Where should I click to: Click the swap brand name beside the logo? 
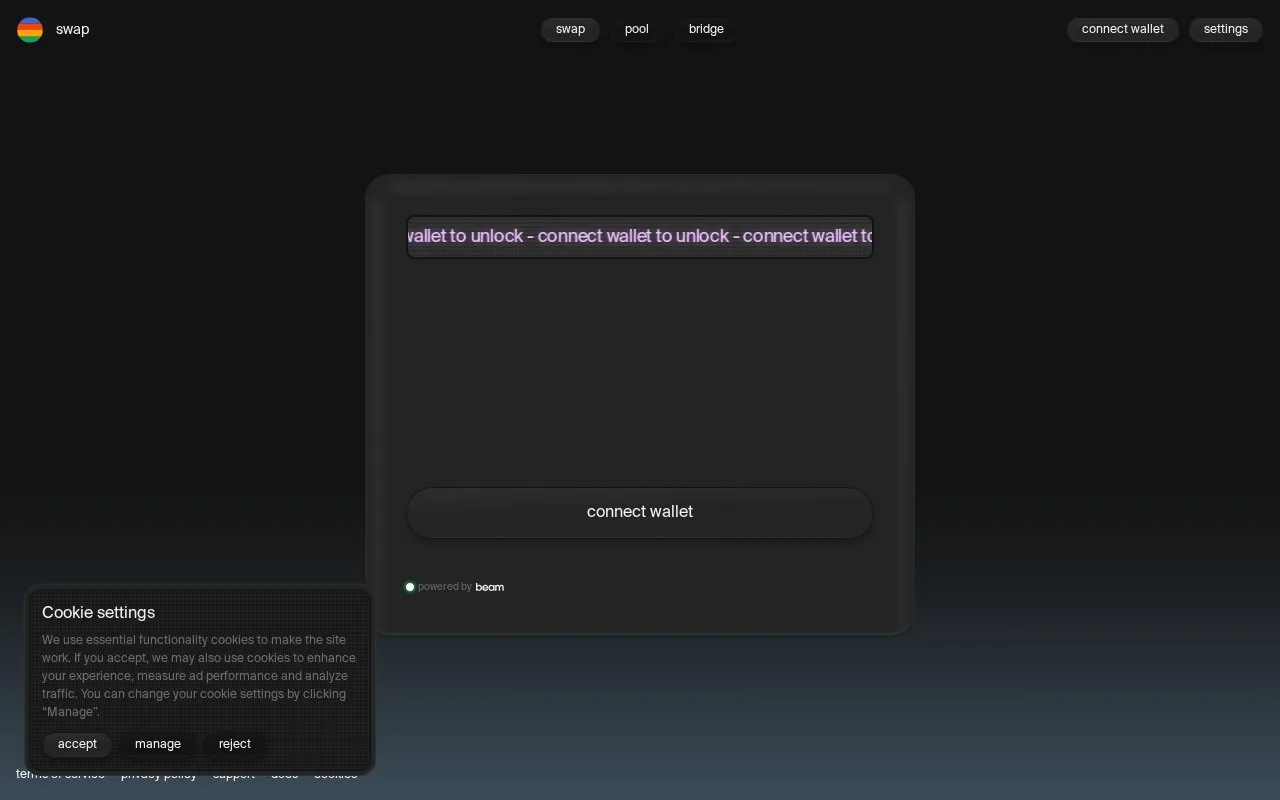click(x=73, y=29)
